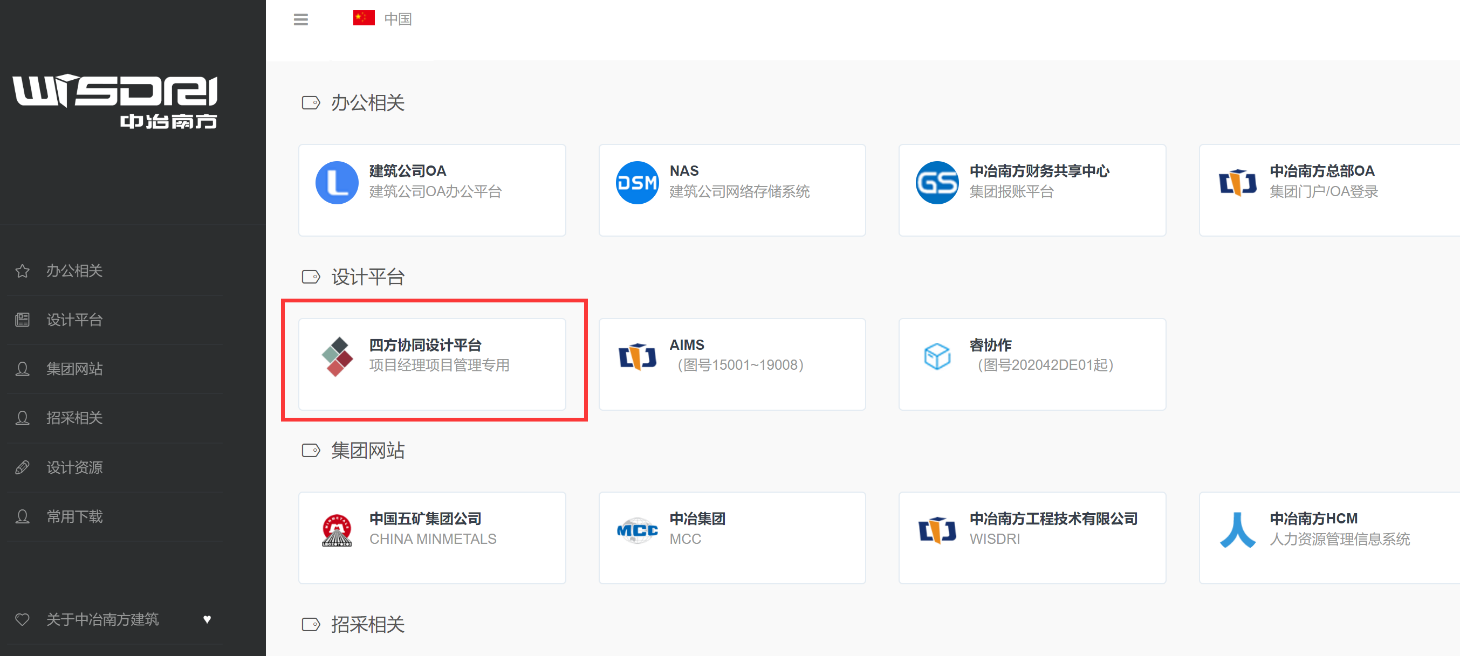Open the blue L icon for 建筑公司OA
Viewport: 1460px width, 656px height.
pyautogui.click(x=337, y=183)
